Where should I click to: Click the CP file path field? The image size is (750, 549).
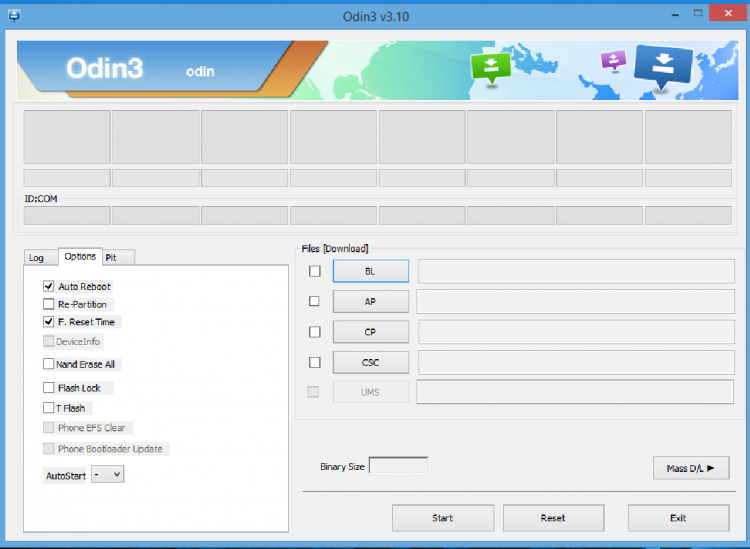pos(576,332)
